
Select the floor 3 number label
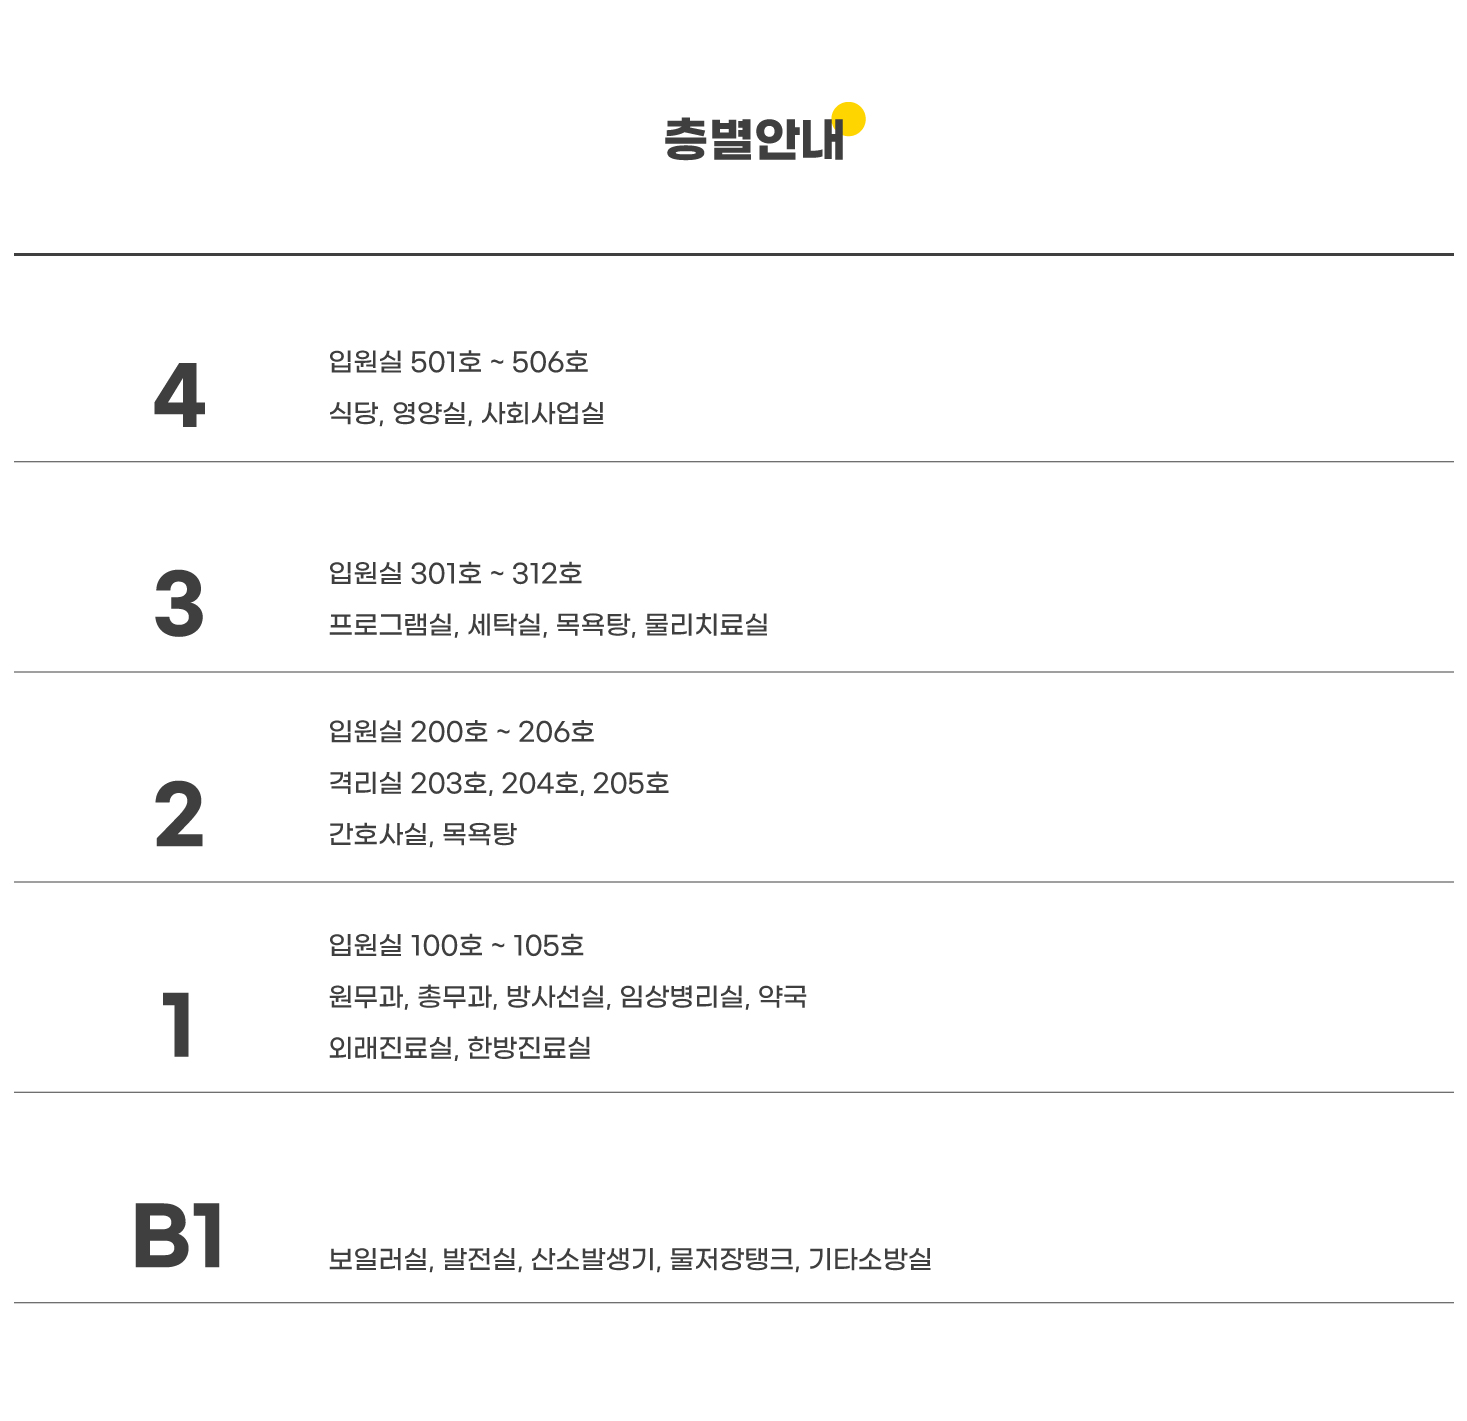point(180,604)
